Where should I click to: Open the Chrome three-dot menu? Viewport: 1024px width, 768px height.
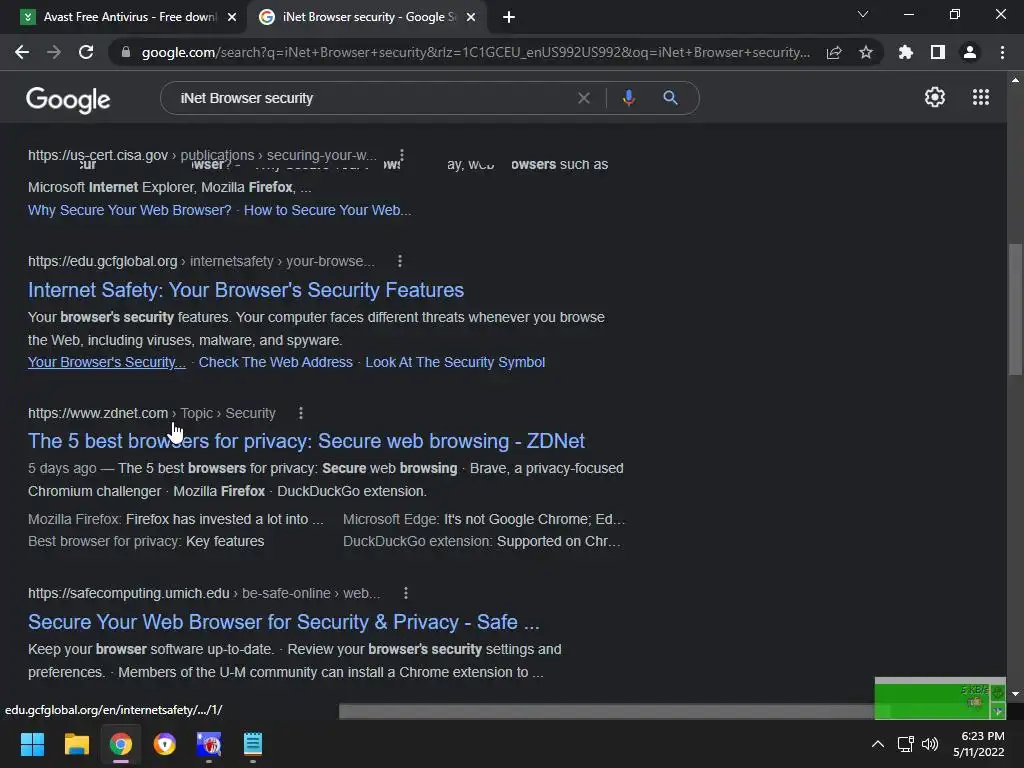pos(1002,52)
